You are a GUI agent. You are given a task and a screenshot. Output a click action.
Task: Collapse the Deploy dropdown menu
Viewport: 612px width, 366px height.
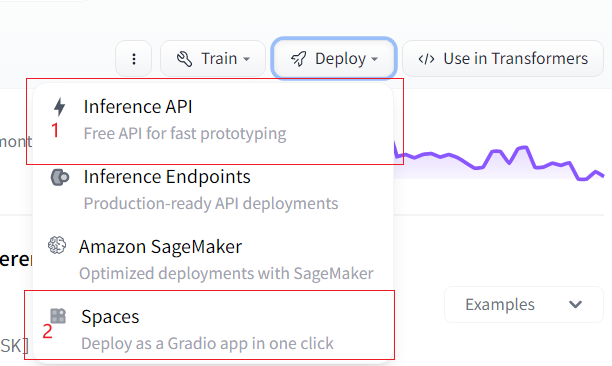(x=334, y=59)
